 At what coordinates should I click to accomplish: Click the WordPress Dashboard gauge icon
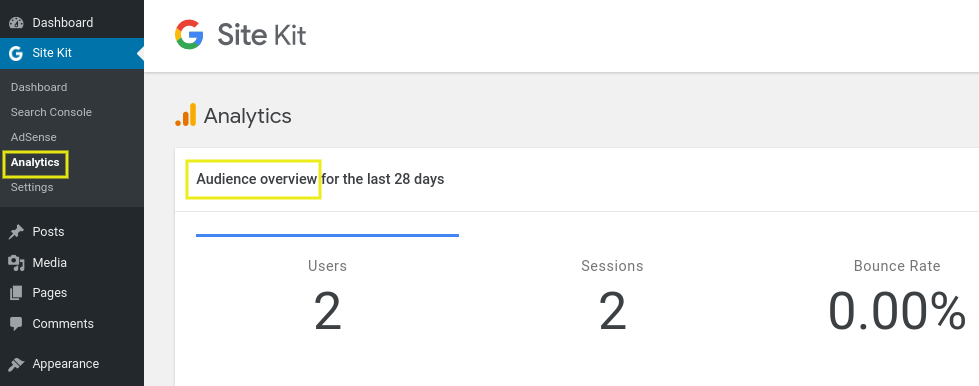pyautogui.click(x=16, y=22)
